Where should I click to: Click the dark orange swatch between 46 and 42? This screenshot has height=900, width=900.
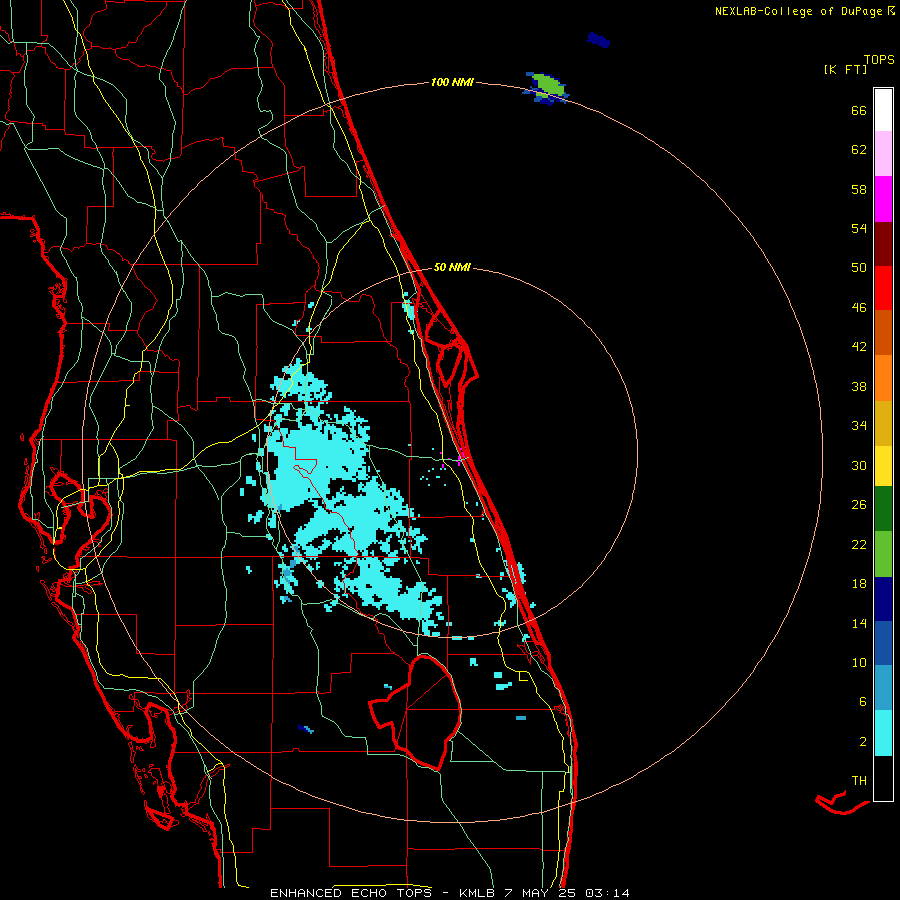click(883, 333)
